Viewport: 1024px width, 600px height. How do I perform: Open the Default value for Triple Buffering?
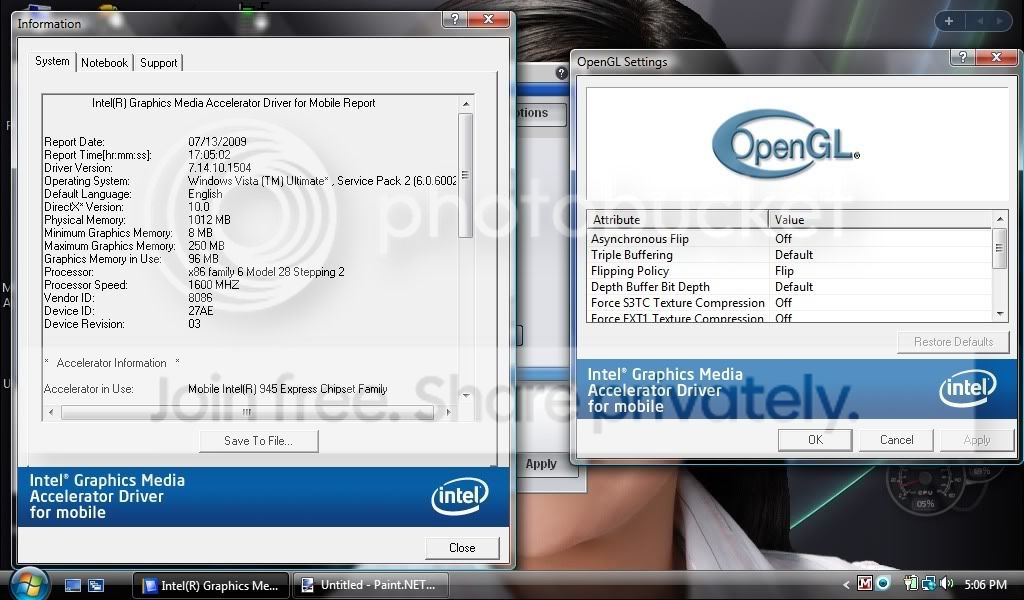[793, 255]
